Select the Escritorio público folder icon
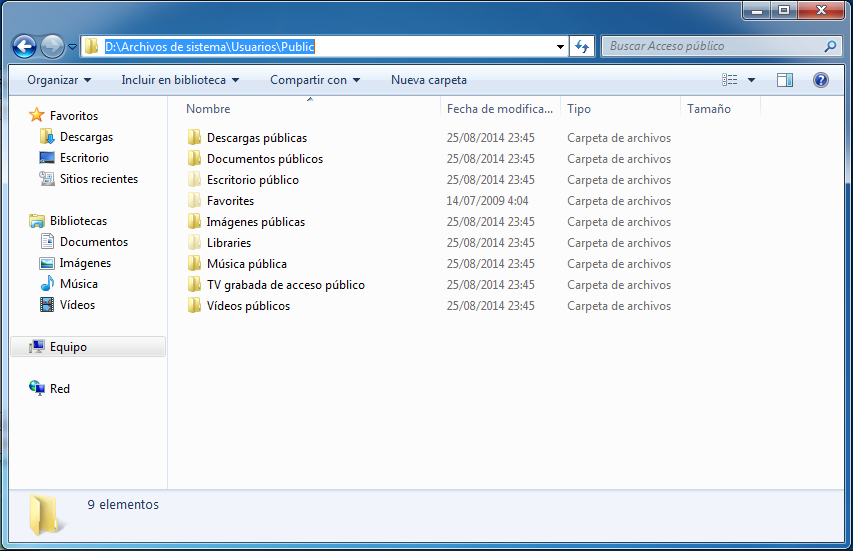 (x=194, y=179)
